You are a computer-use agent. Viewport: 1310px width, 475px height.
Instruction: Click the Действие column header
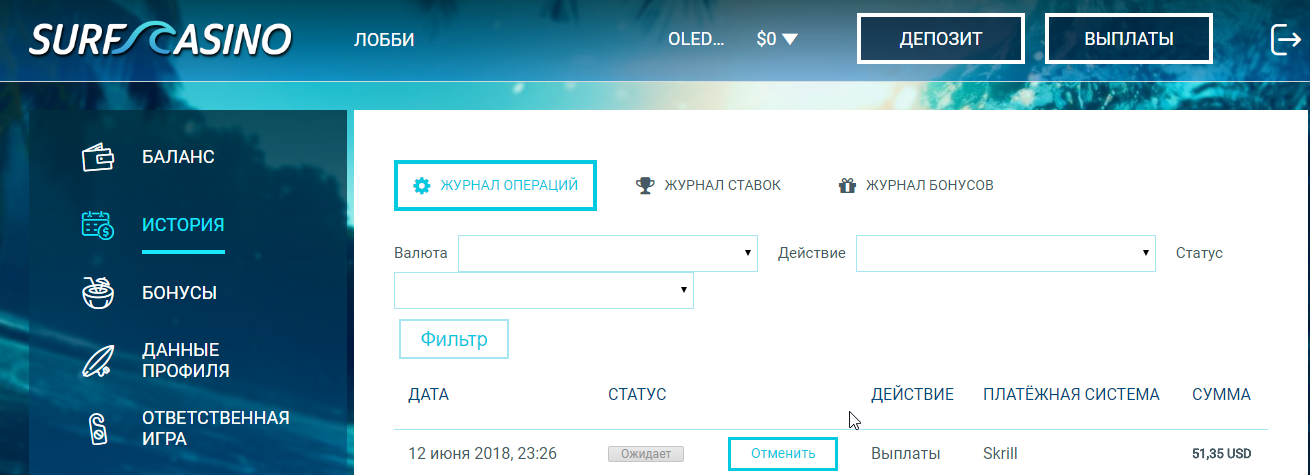tap(912, 395)
